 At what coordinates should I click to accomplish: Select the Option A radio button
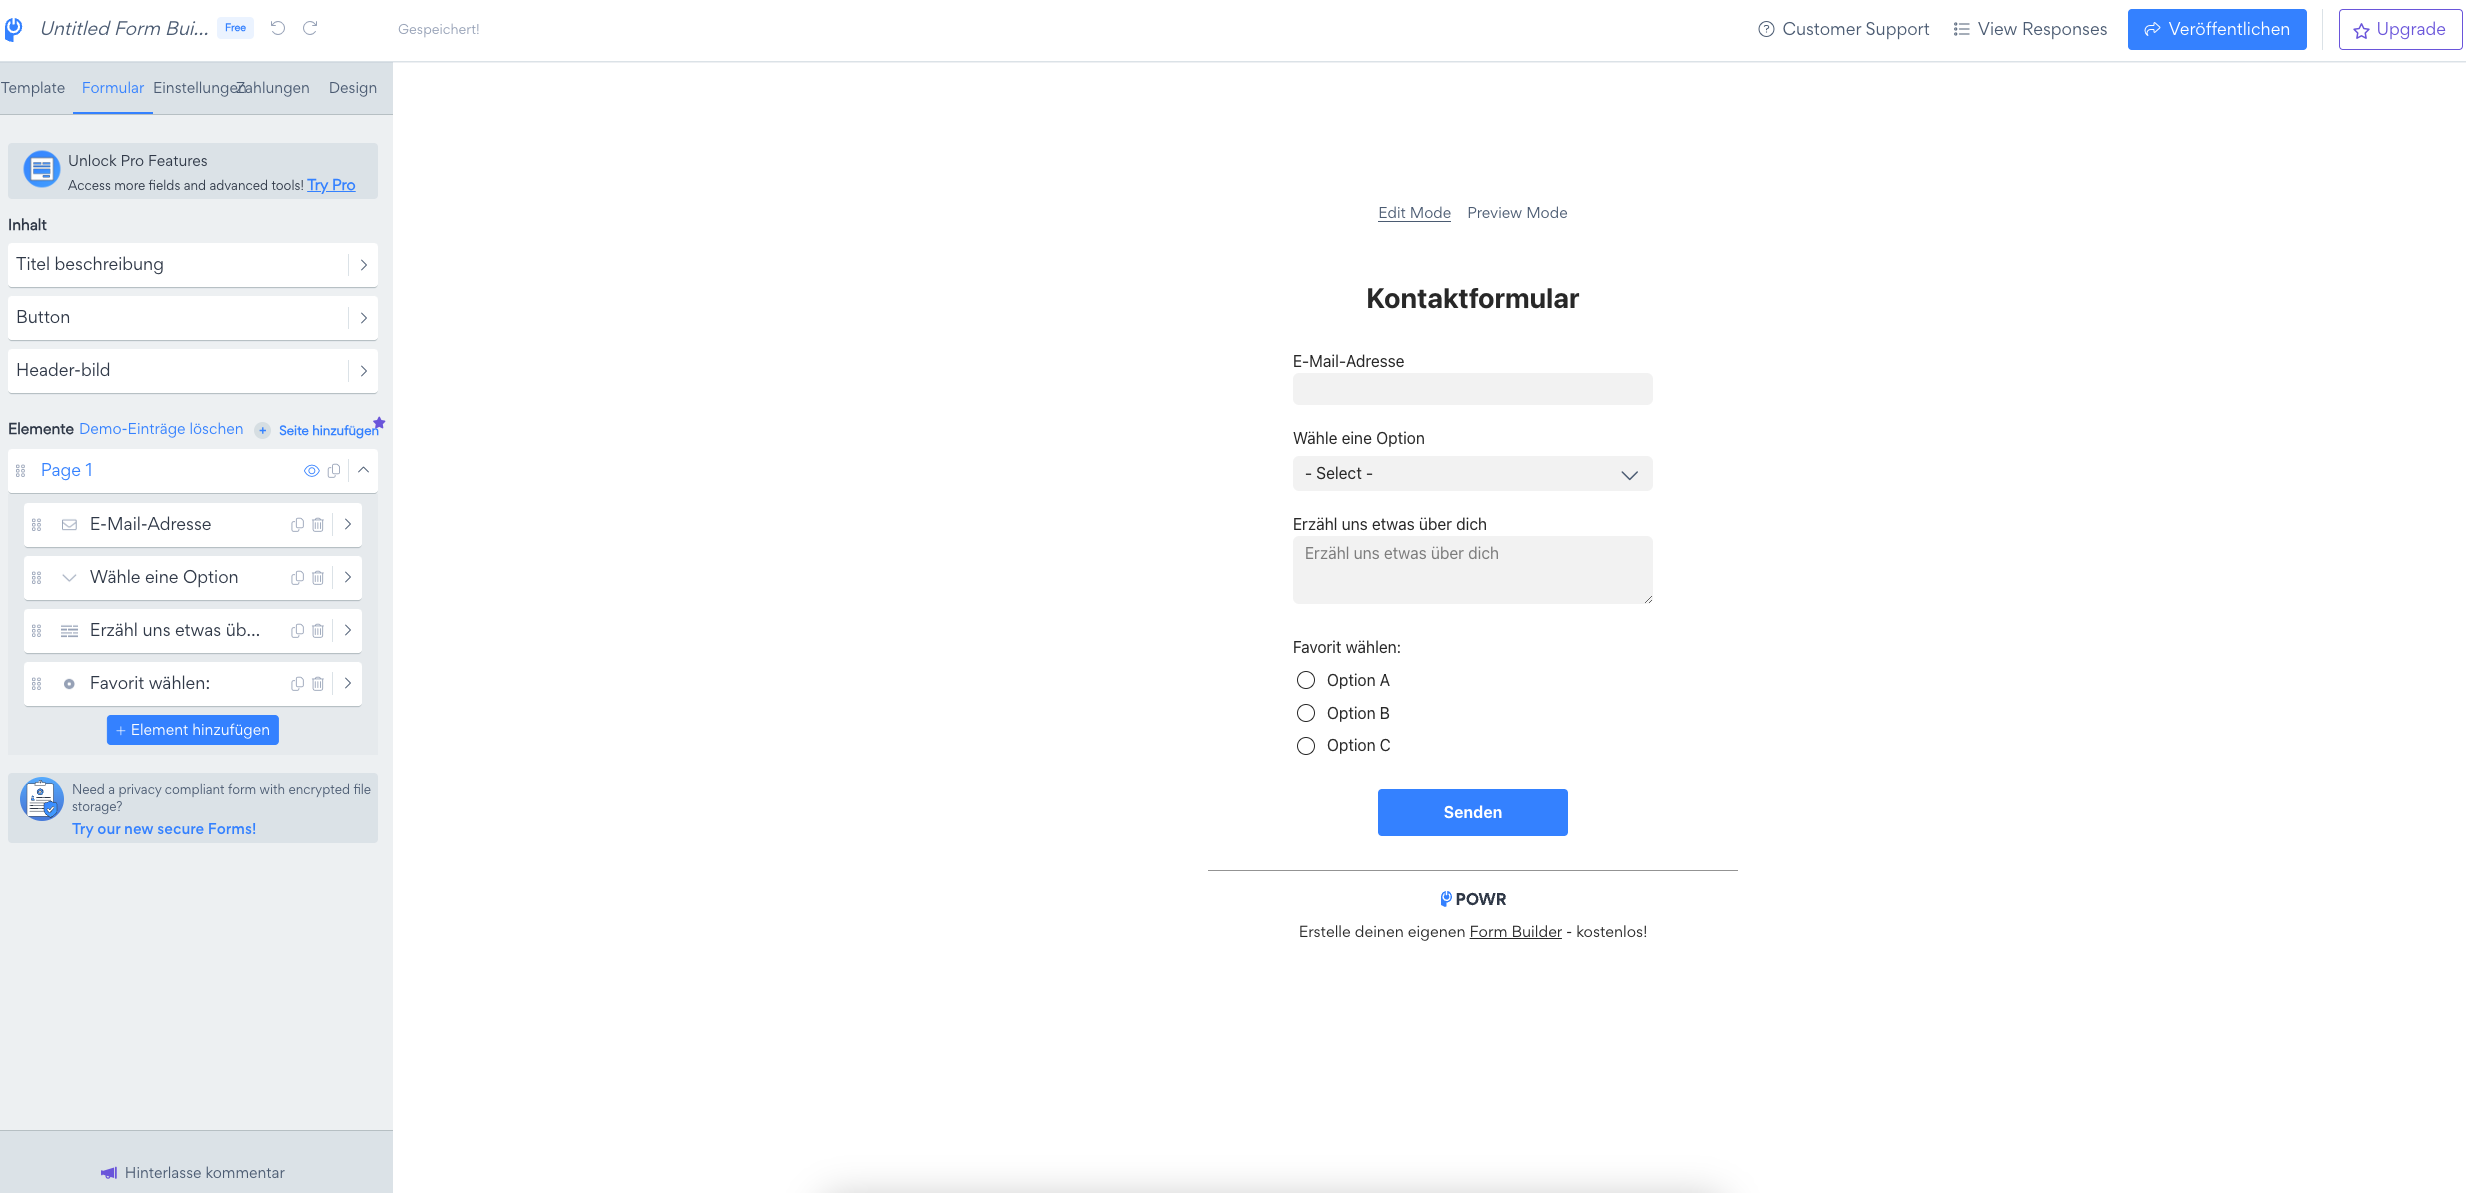pyautogui.click(x=1305, y=680)
